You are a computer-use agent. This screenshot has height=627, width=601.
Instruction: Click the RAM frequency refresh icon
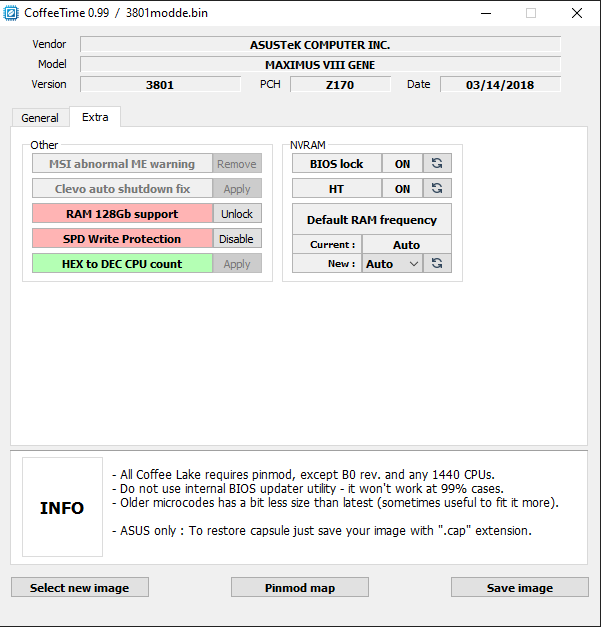(x=437, y=264)
